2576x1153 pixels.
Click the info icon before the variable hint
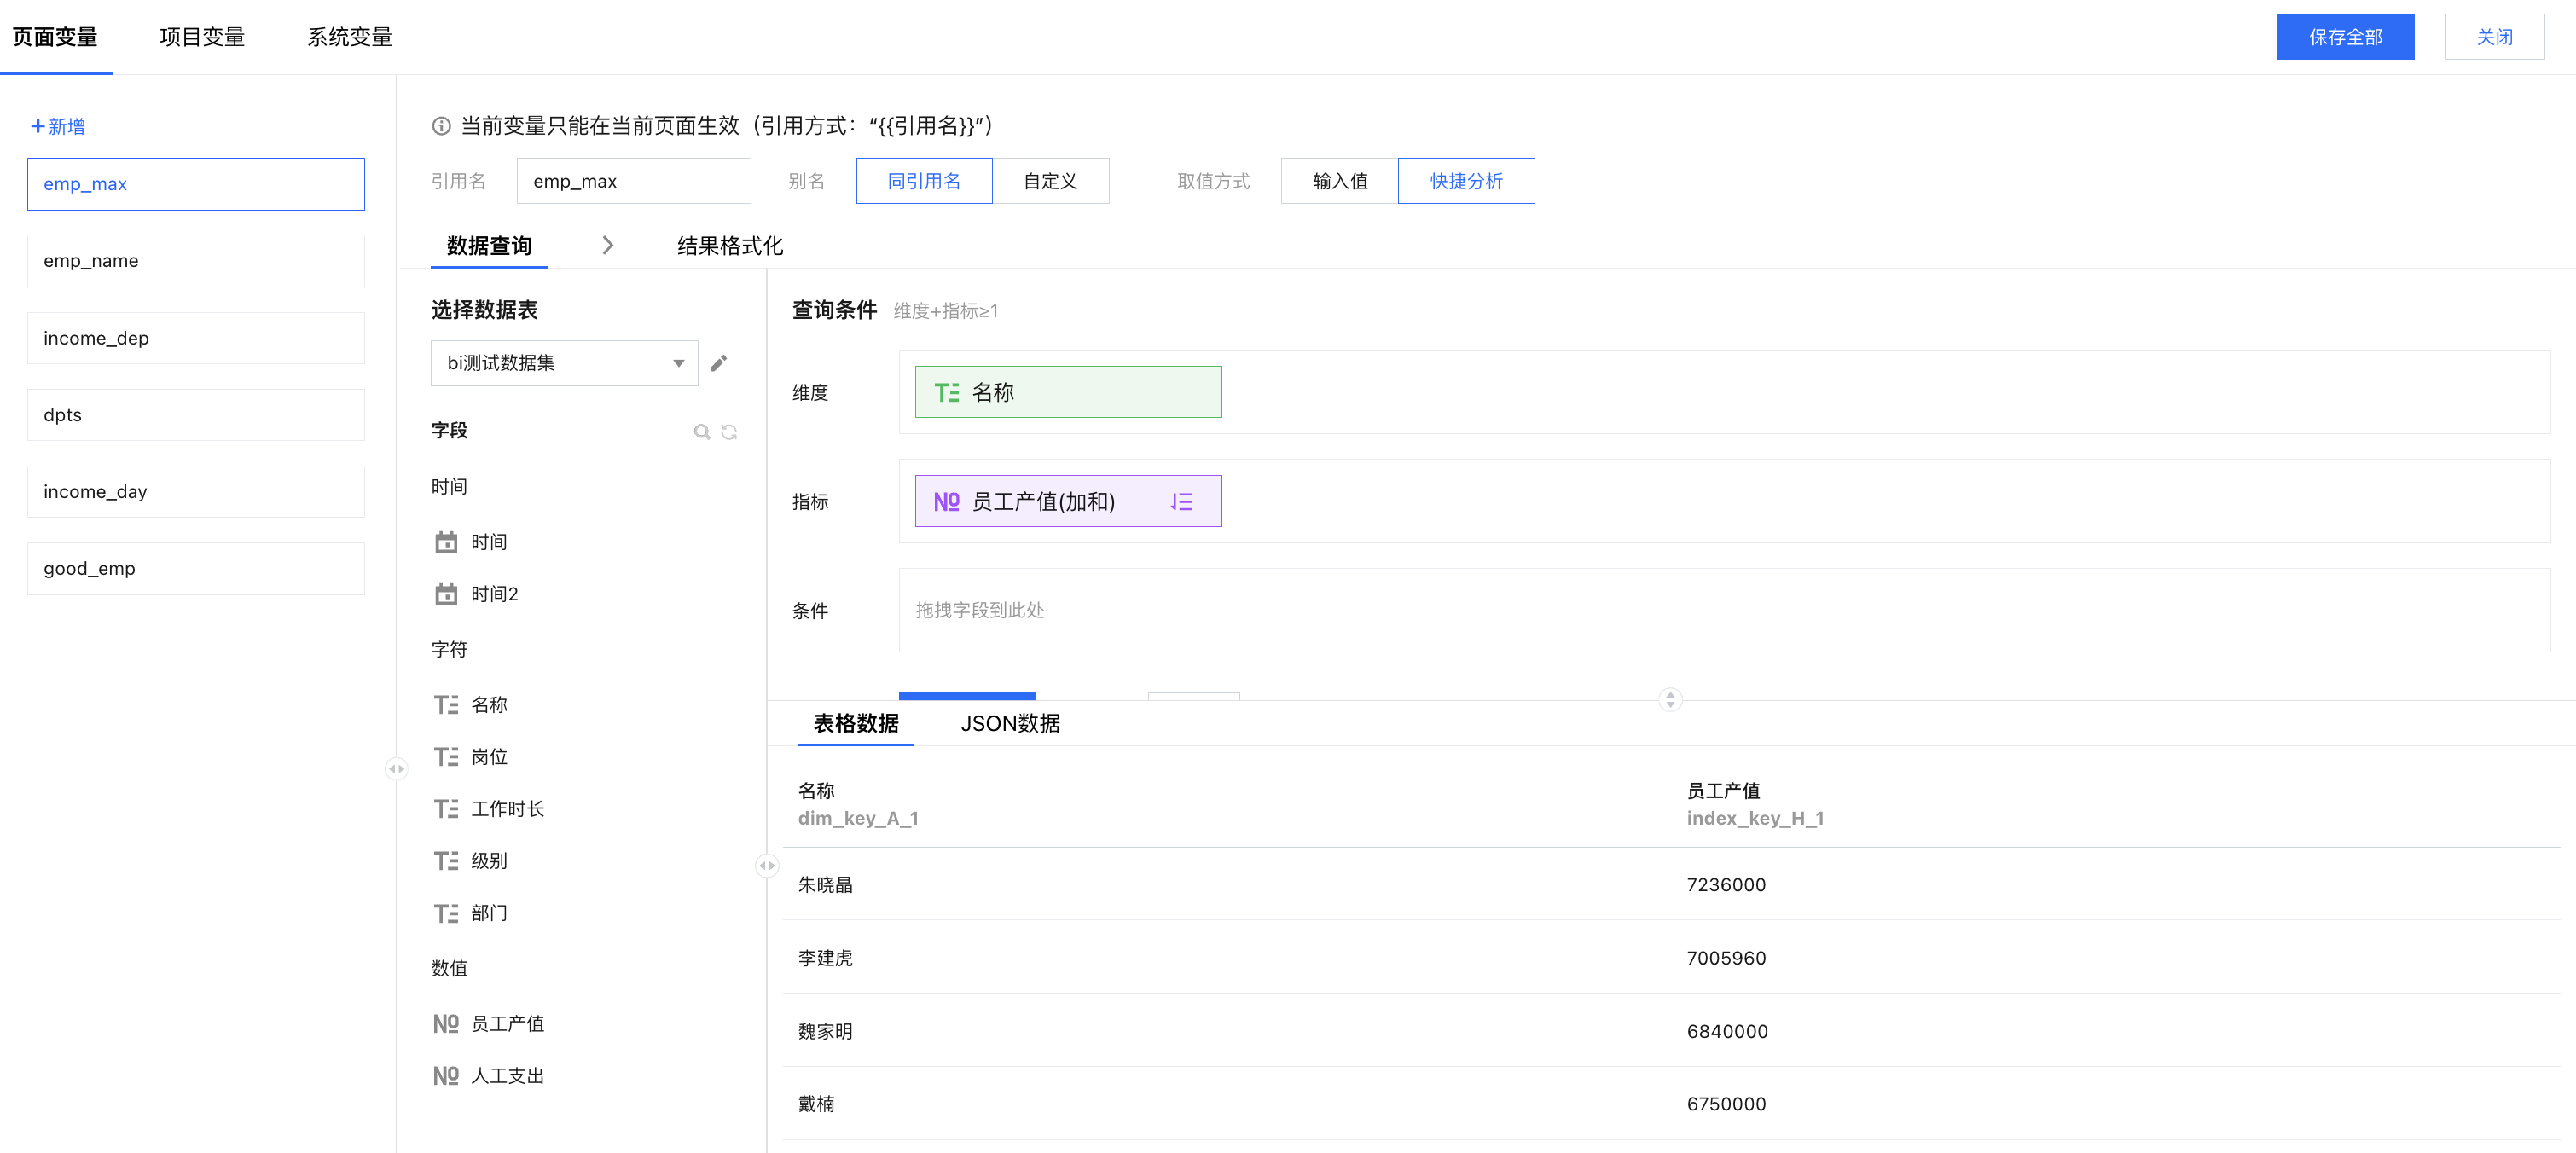[441, 126]
